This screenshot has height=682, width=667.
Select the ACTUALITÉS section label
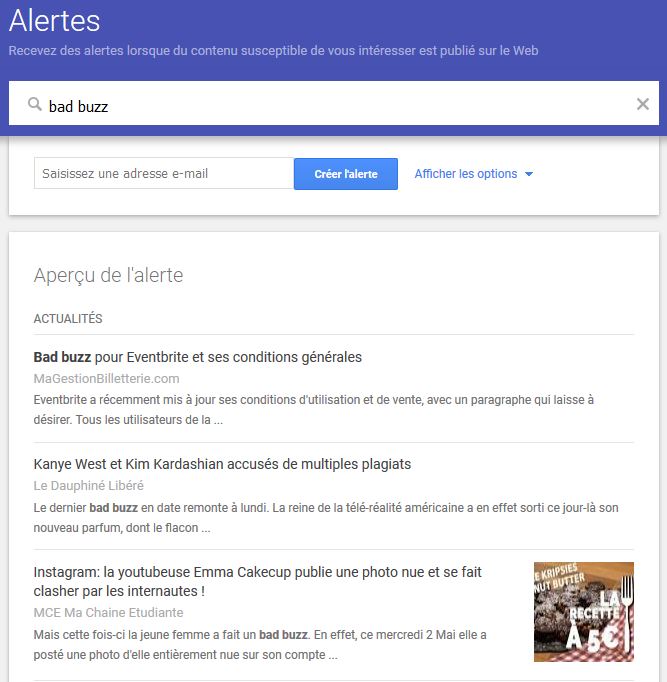click(68, 318)
